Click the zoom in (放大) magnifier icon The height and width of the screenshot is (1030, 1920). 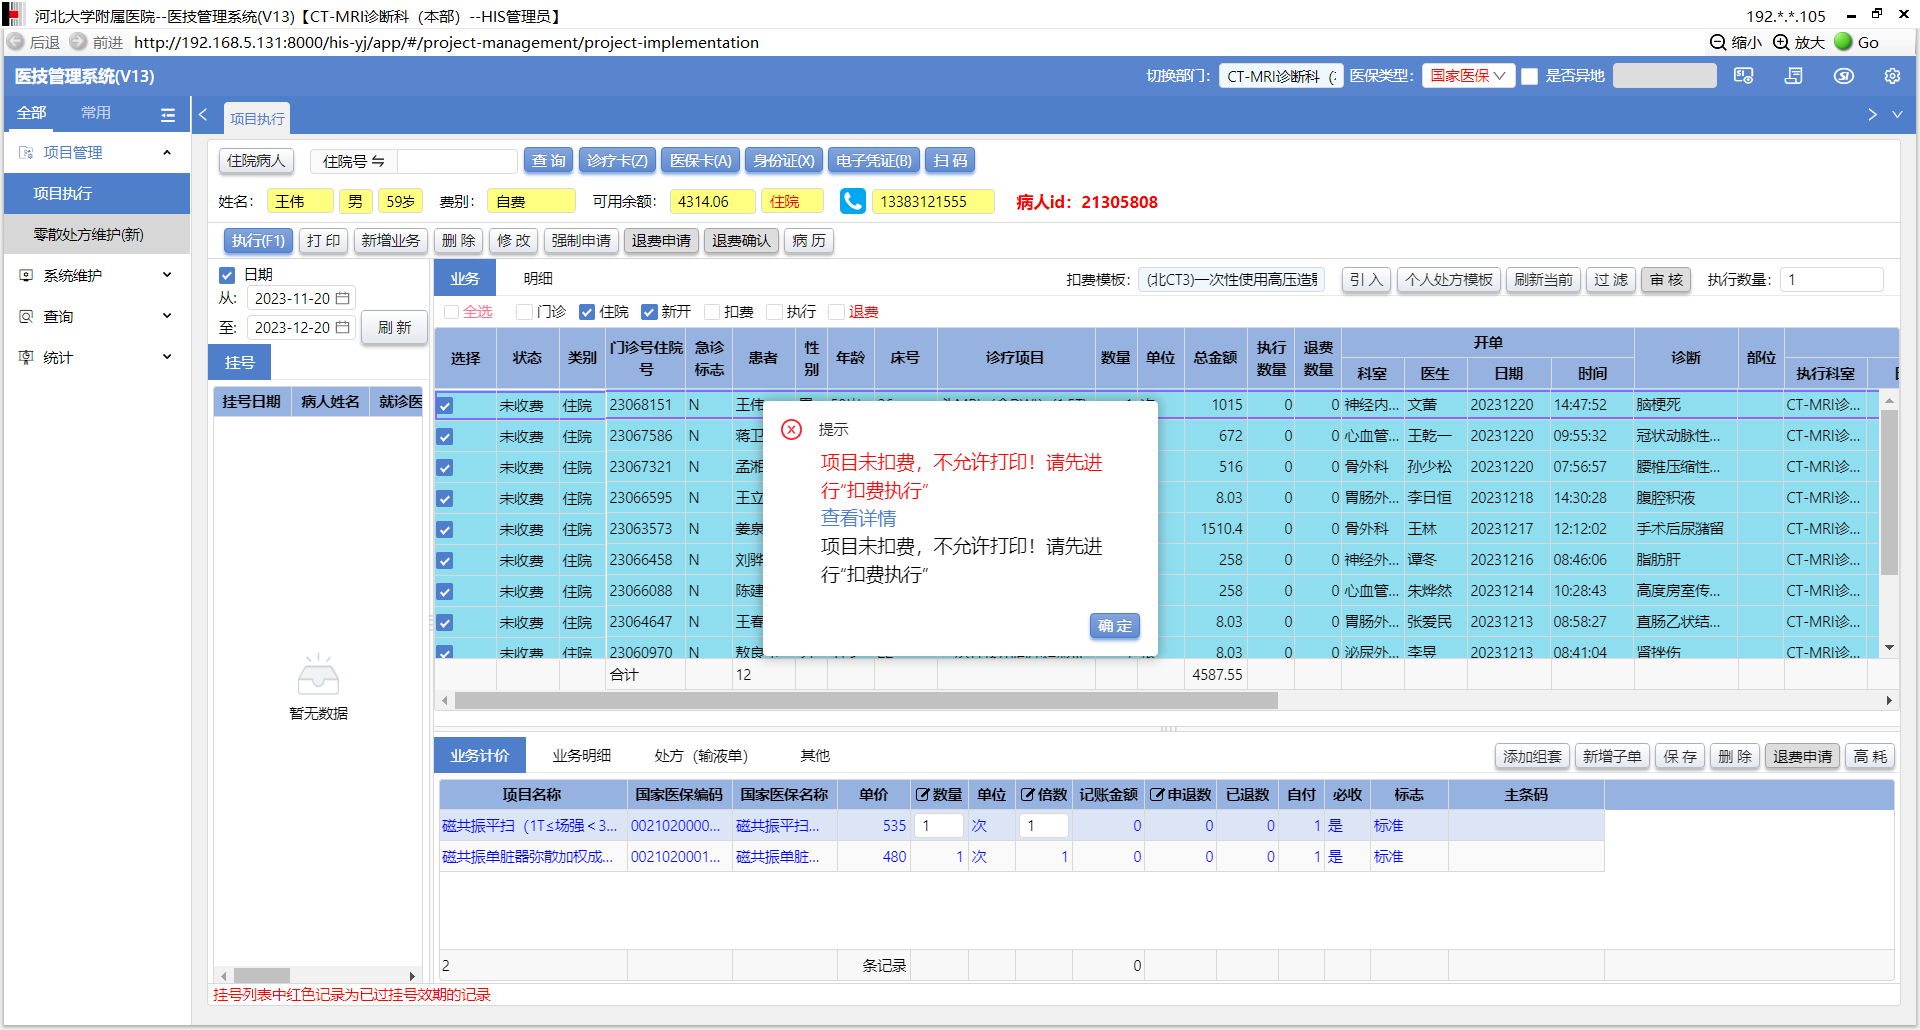click(x=1781, y=42)
